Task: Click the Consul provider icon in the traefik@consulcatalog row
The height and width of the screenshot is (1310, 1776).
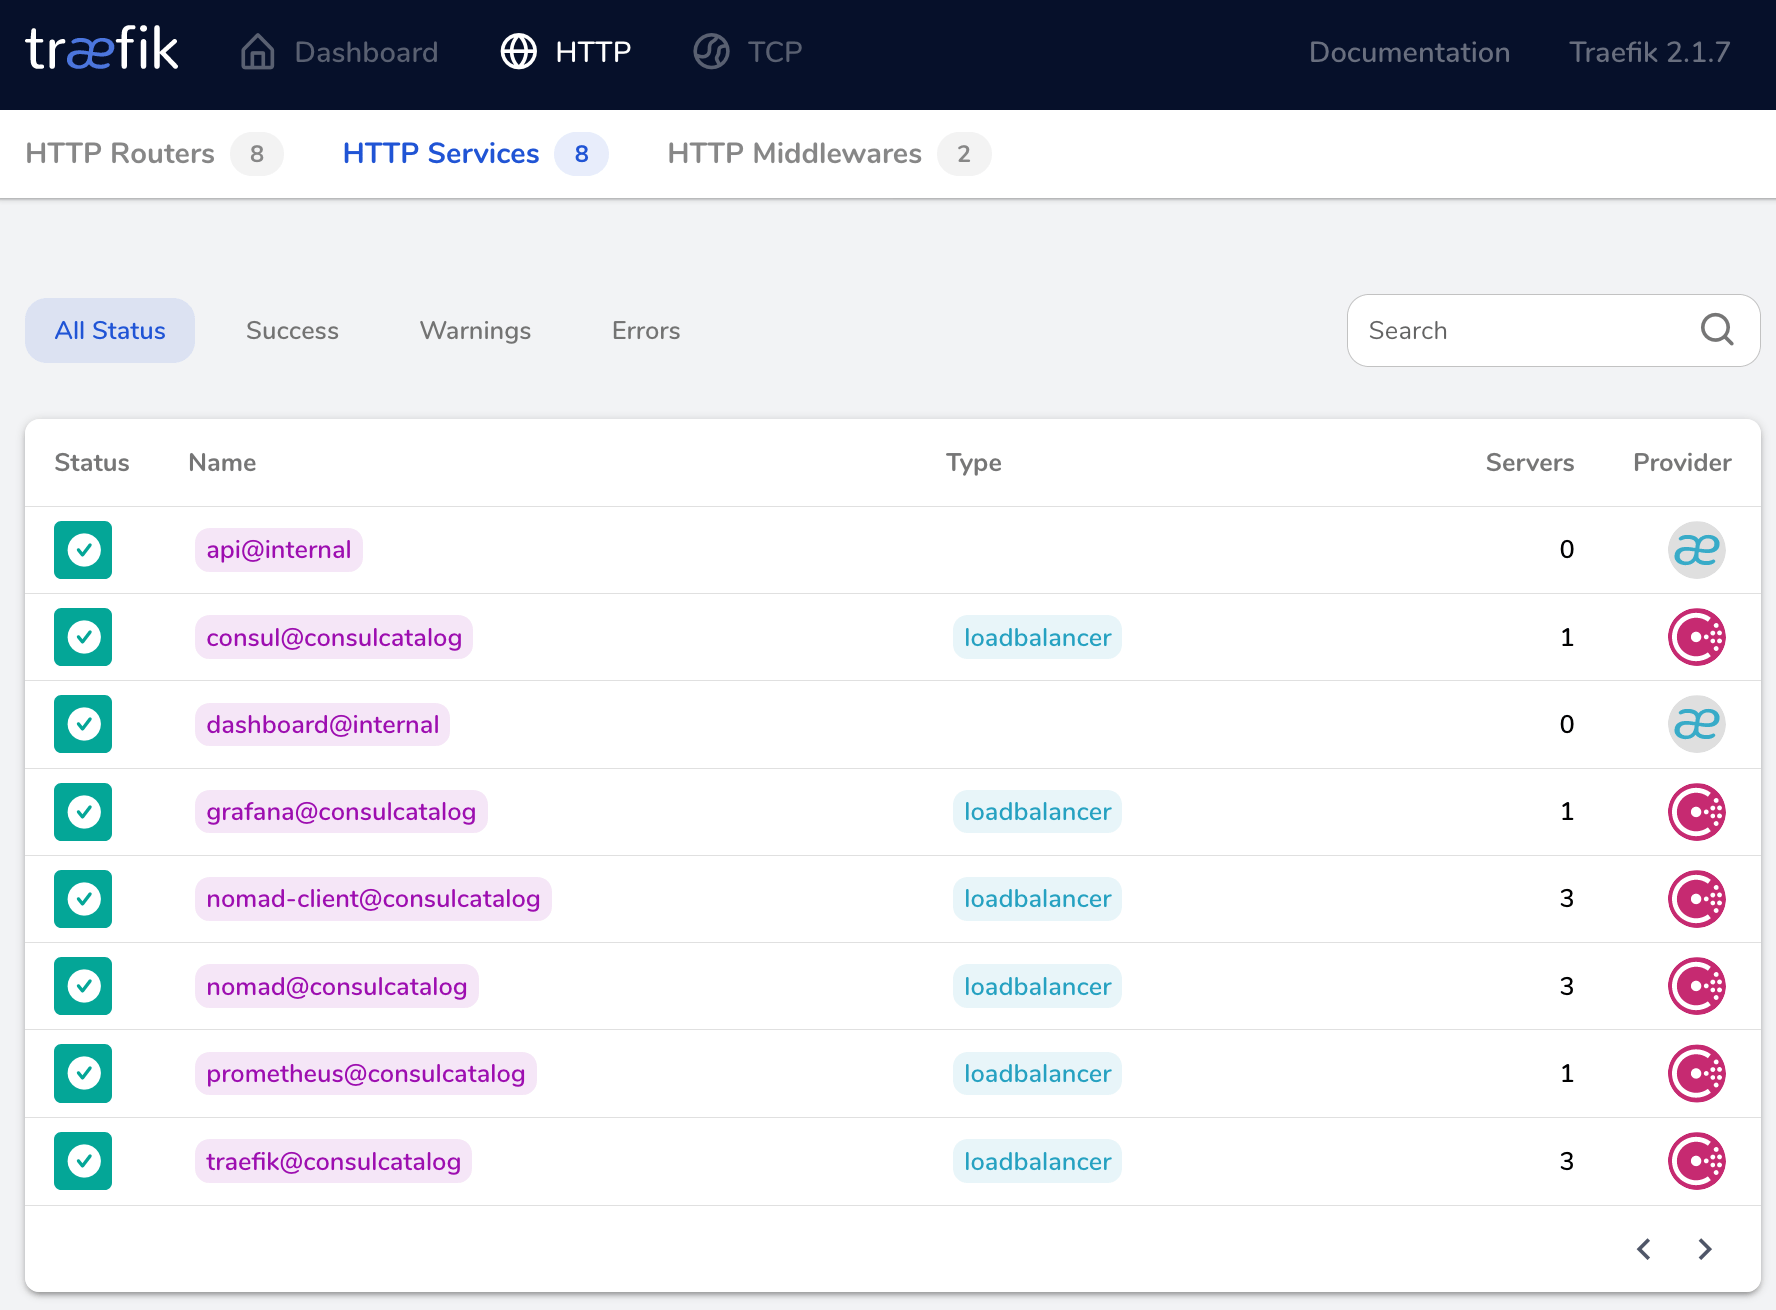Action: [x=1696, y=1161]
